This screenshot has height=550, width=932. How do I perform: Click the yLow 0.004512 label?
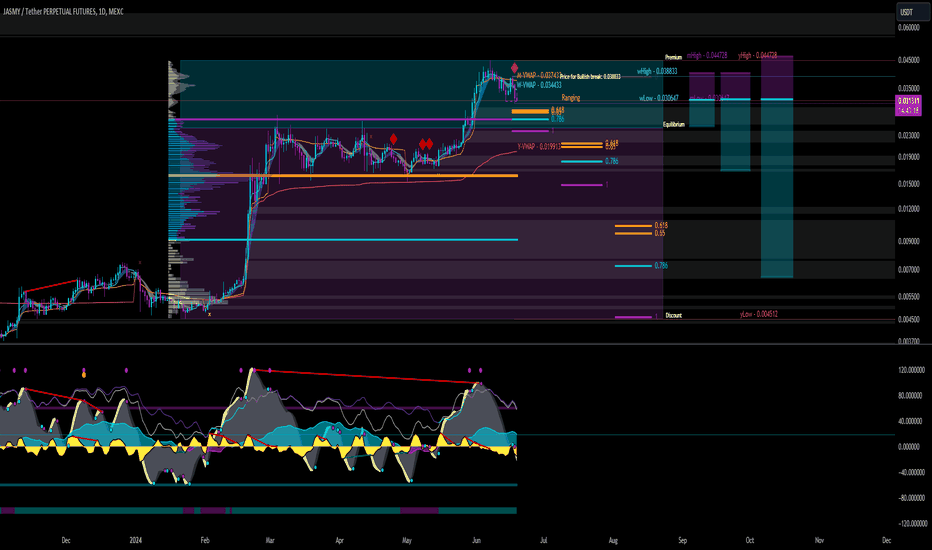pos(758,314)
